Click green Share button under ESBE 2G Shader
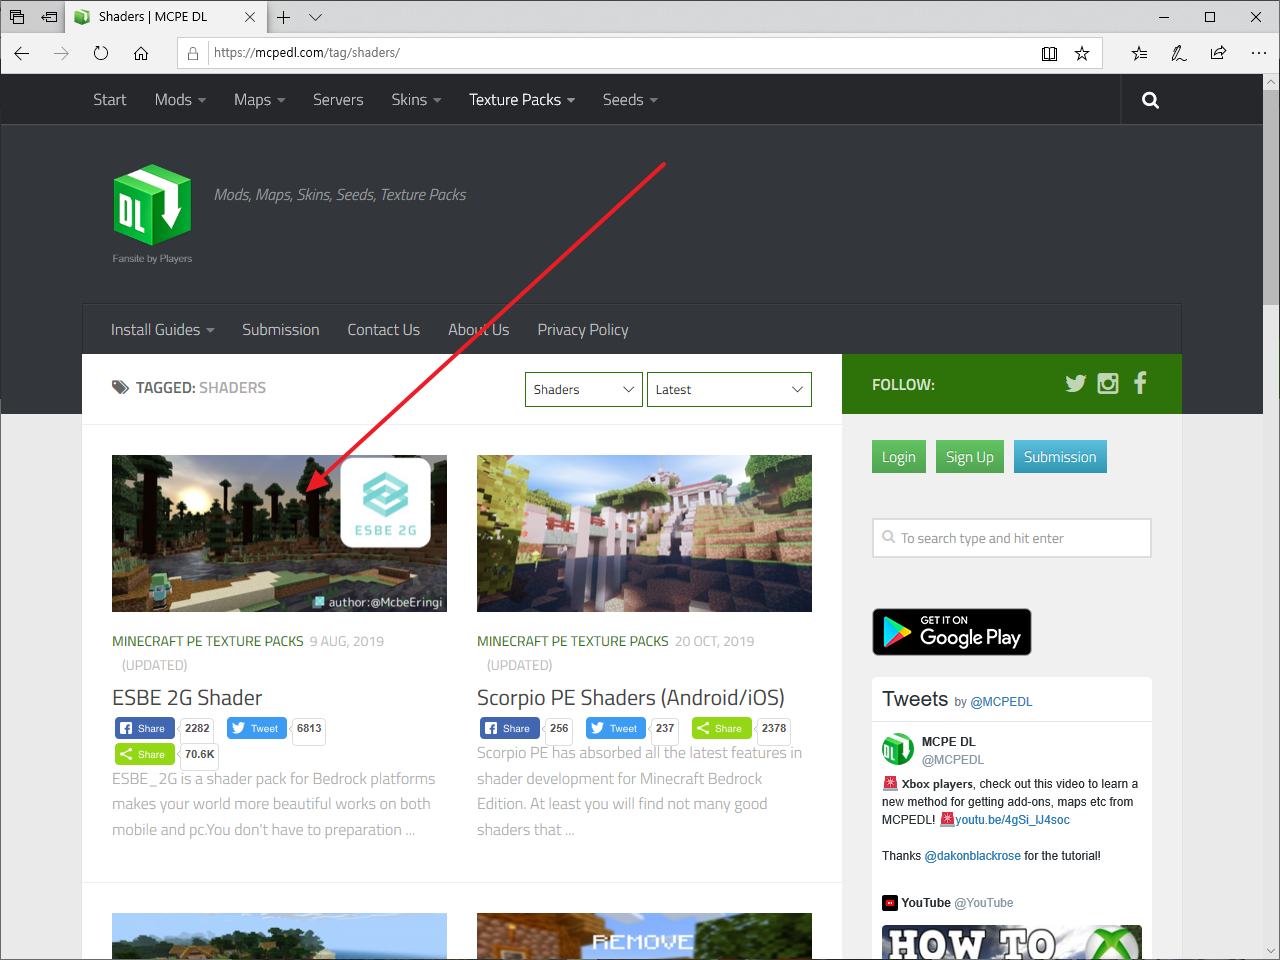 (144, 754)
